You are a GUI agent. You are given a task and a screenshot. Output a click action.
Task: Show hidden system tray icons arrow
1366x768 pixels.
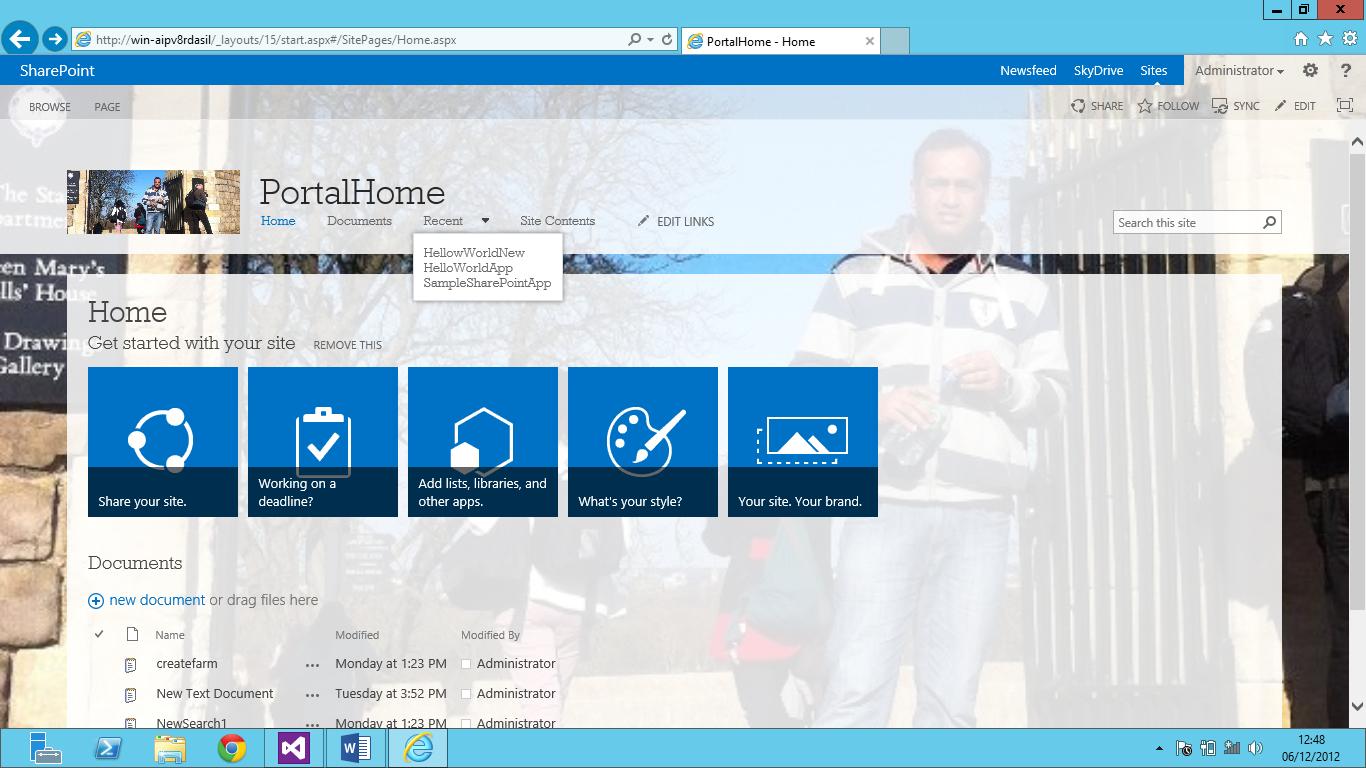[1159, 748]
